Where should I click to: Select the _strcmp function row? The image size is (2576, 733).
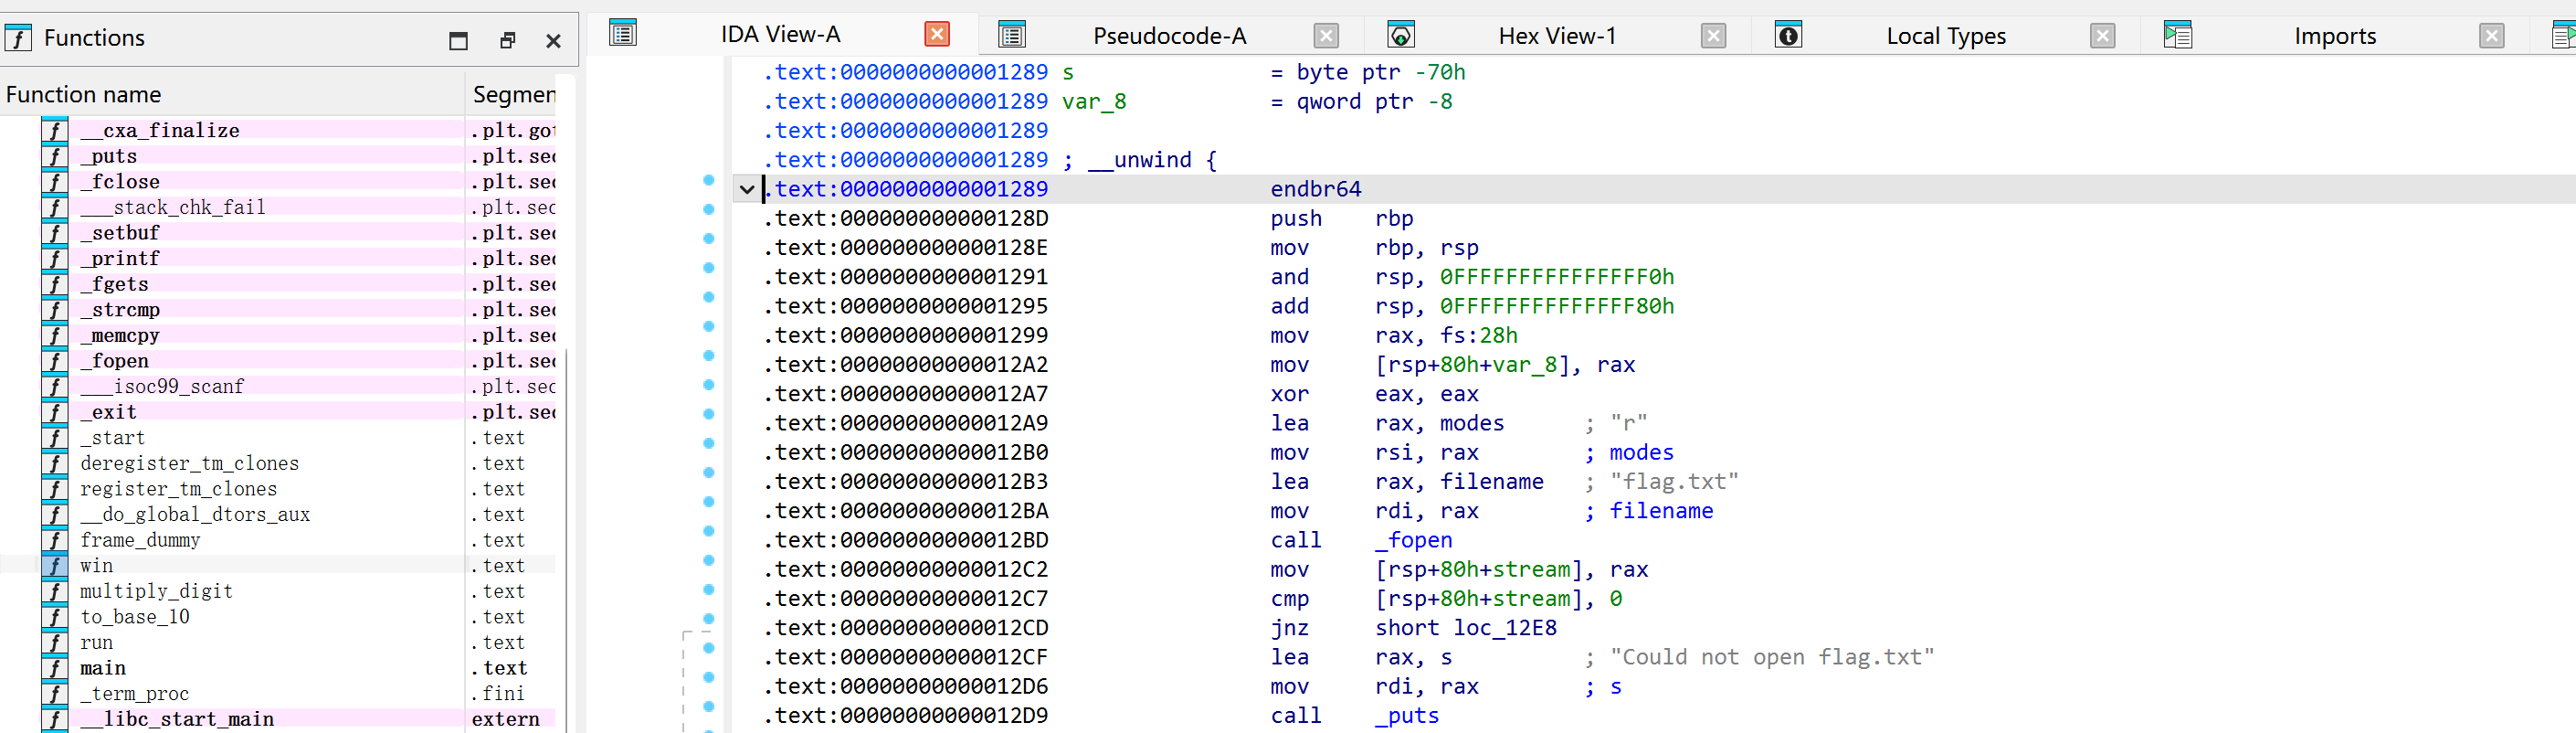(278, 310)
